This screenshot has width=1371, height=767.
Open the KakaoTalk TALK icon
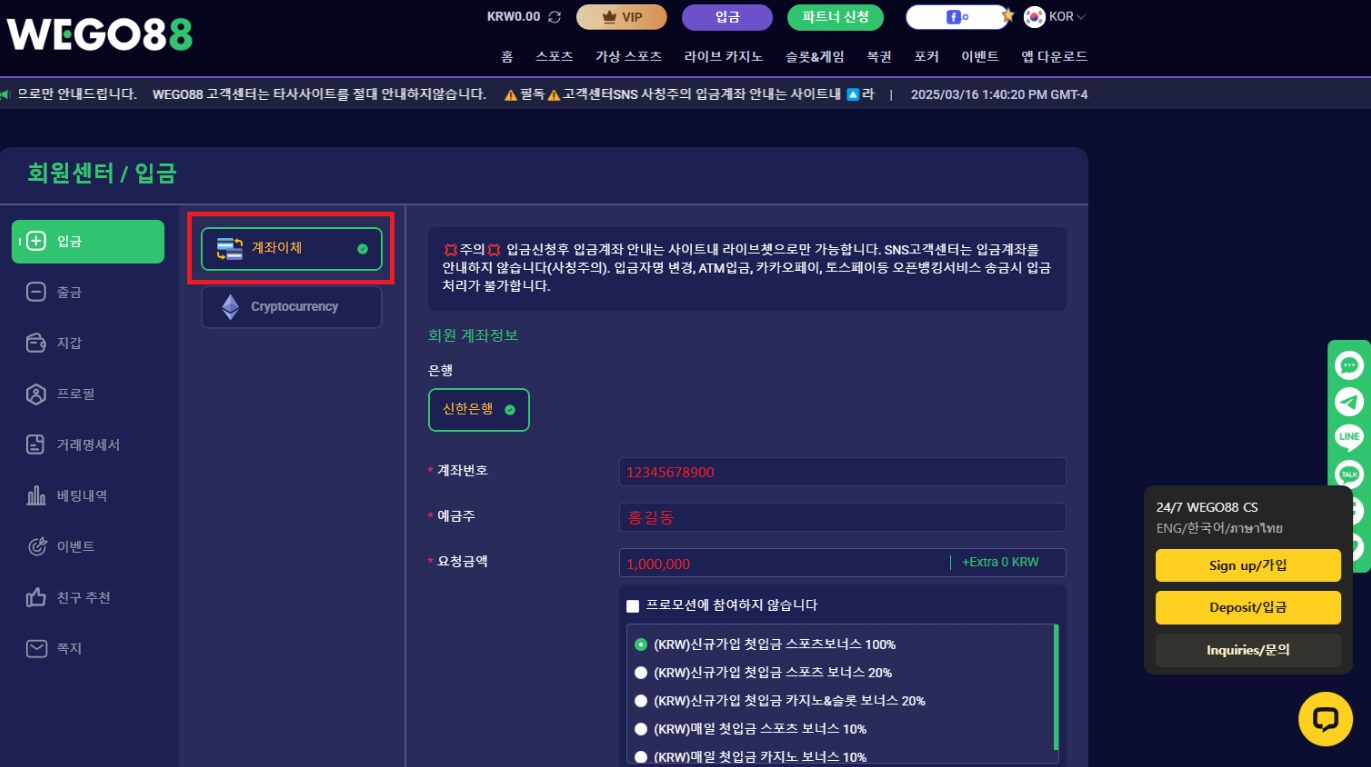pyautogui.click(x=1349, y=473)
